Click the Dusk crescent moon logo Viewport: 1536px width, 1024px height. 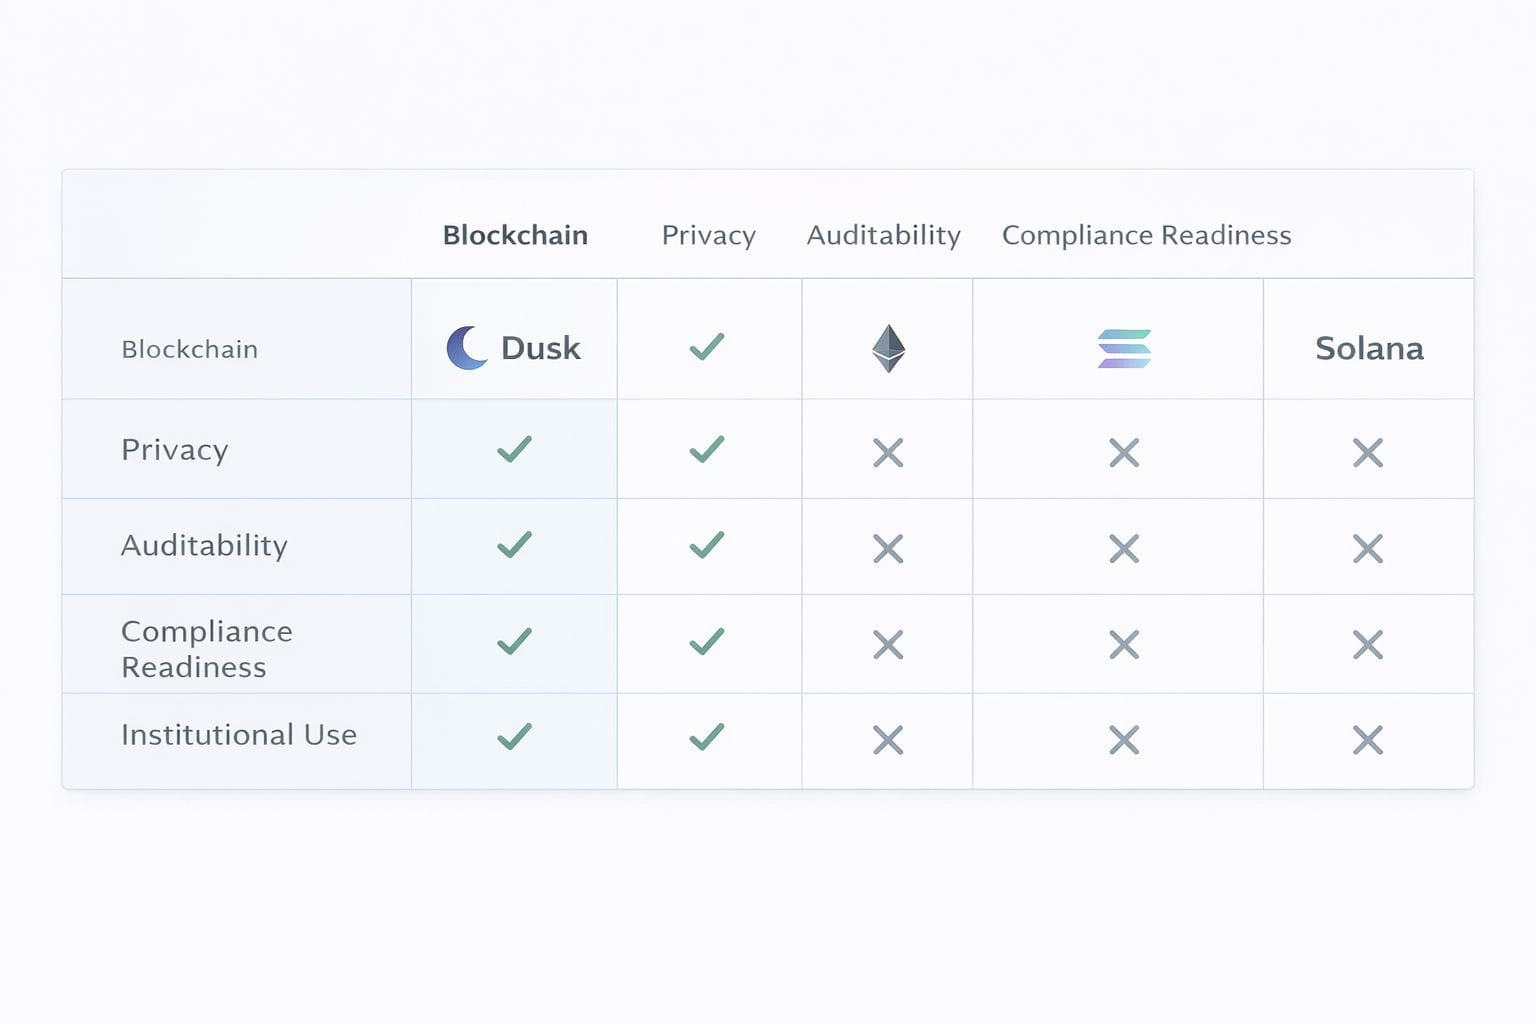tap(466, 348)
